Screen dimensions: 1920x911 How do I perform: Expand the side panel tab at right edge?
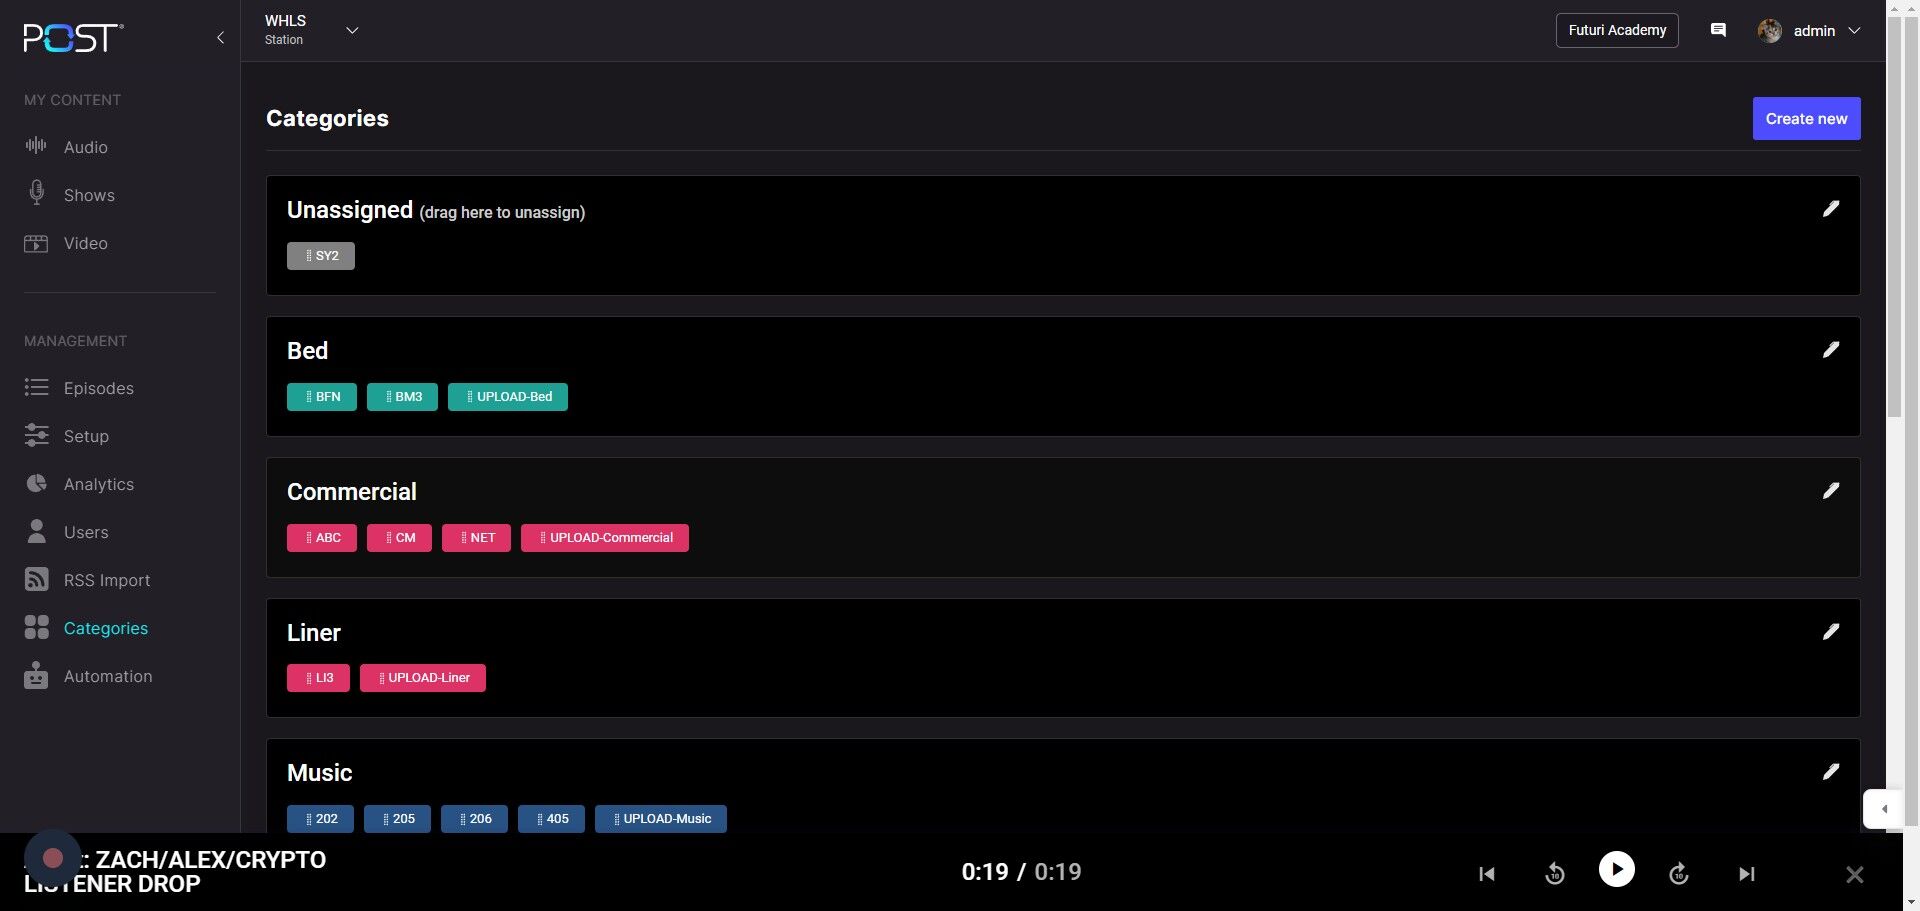pyautogui.click(x=1883, y=809)
